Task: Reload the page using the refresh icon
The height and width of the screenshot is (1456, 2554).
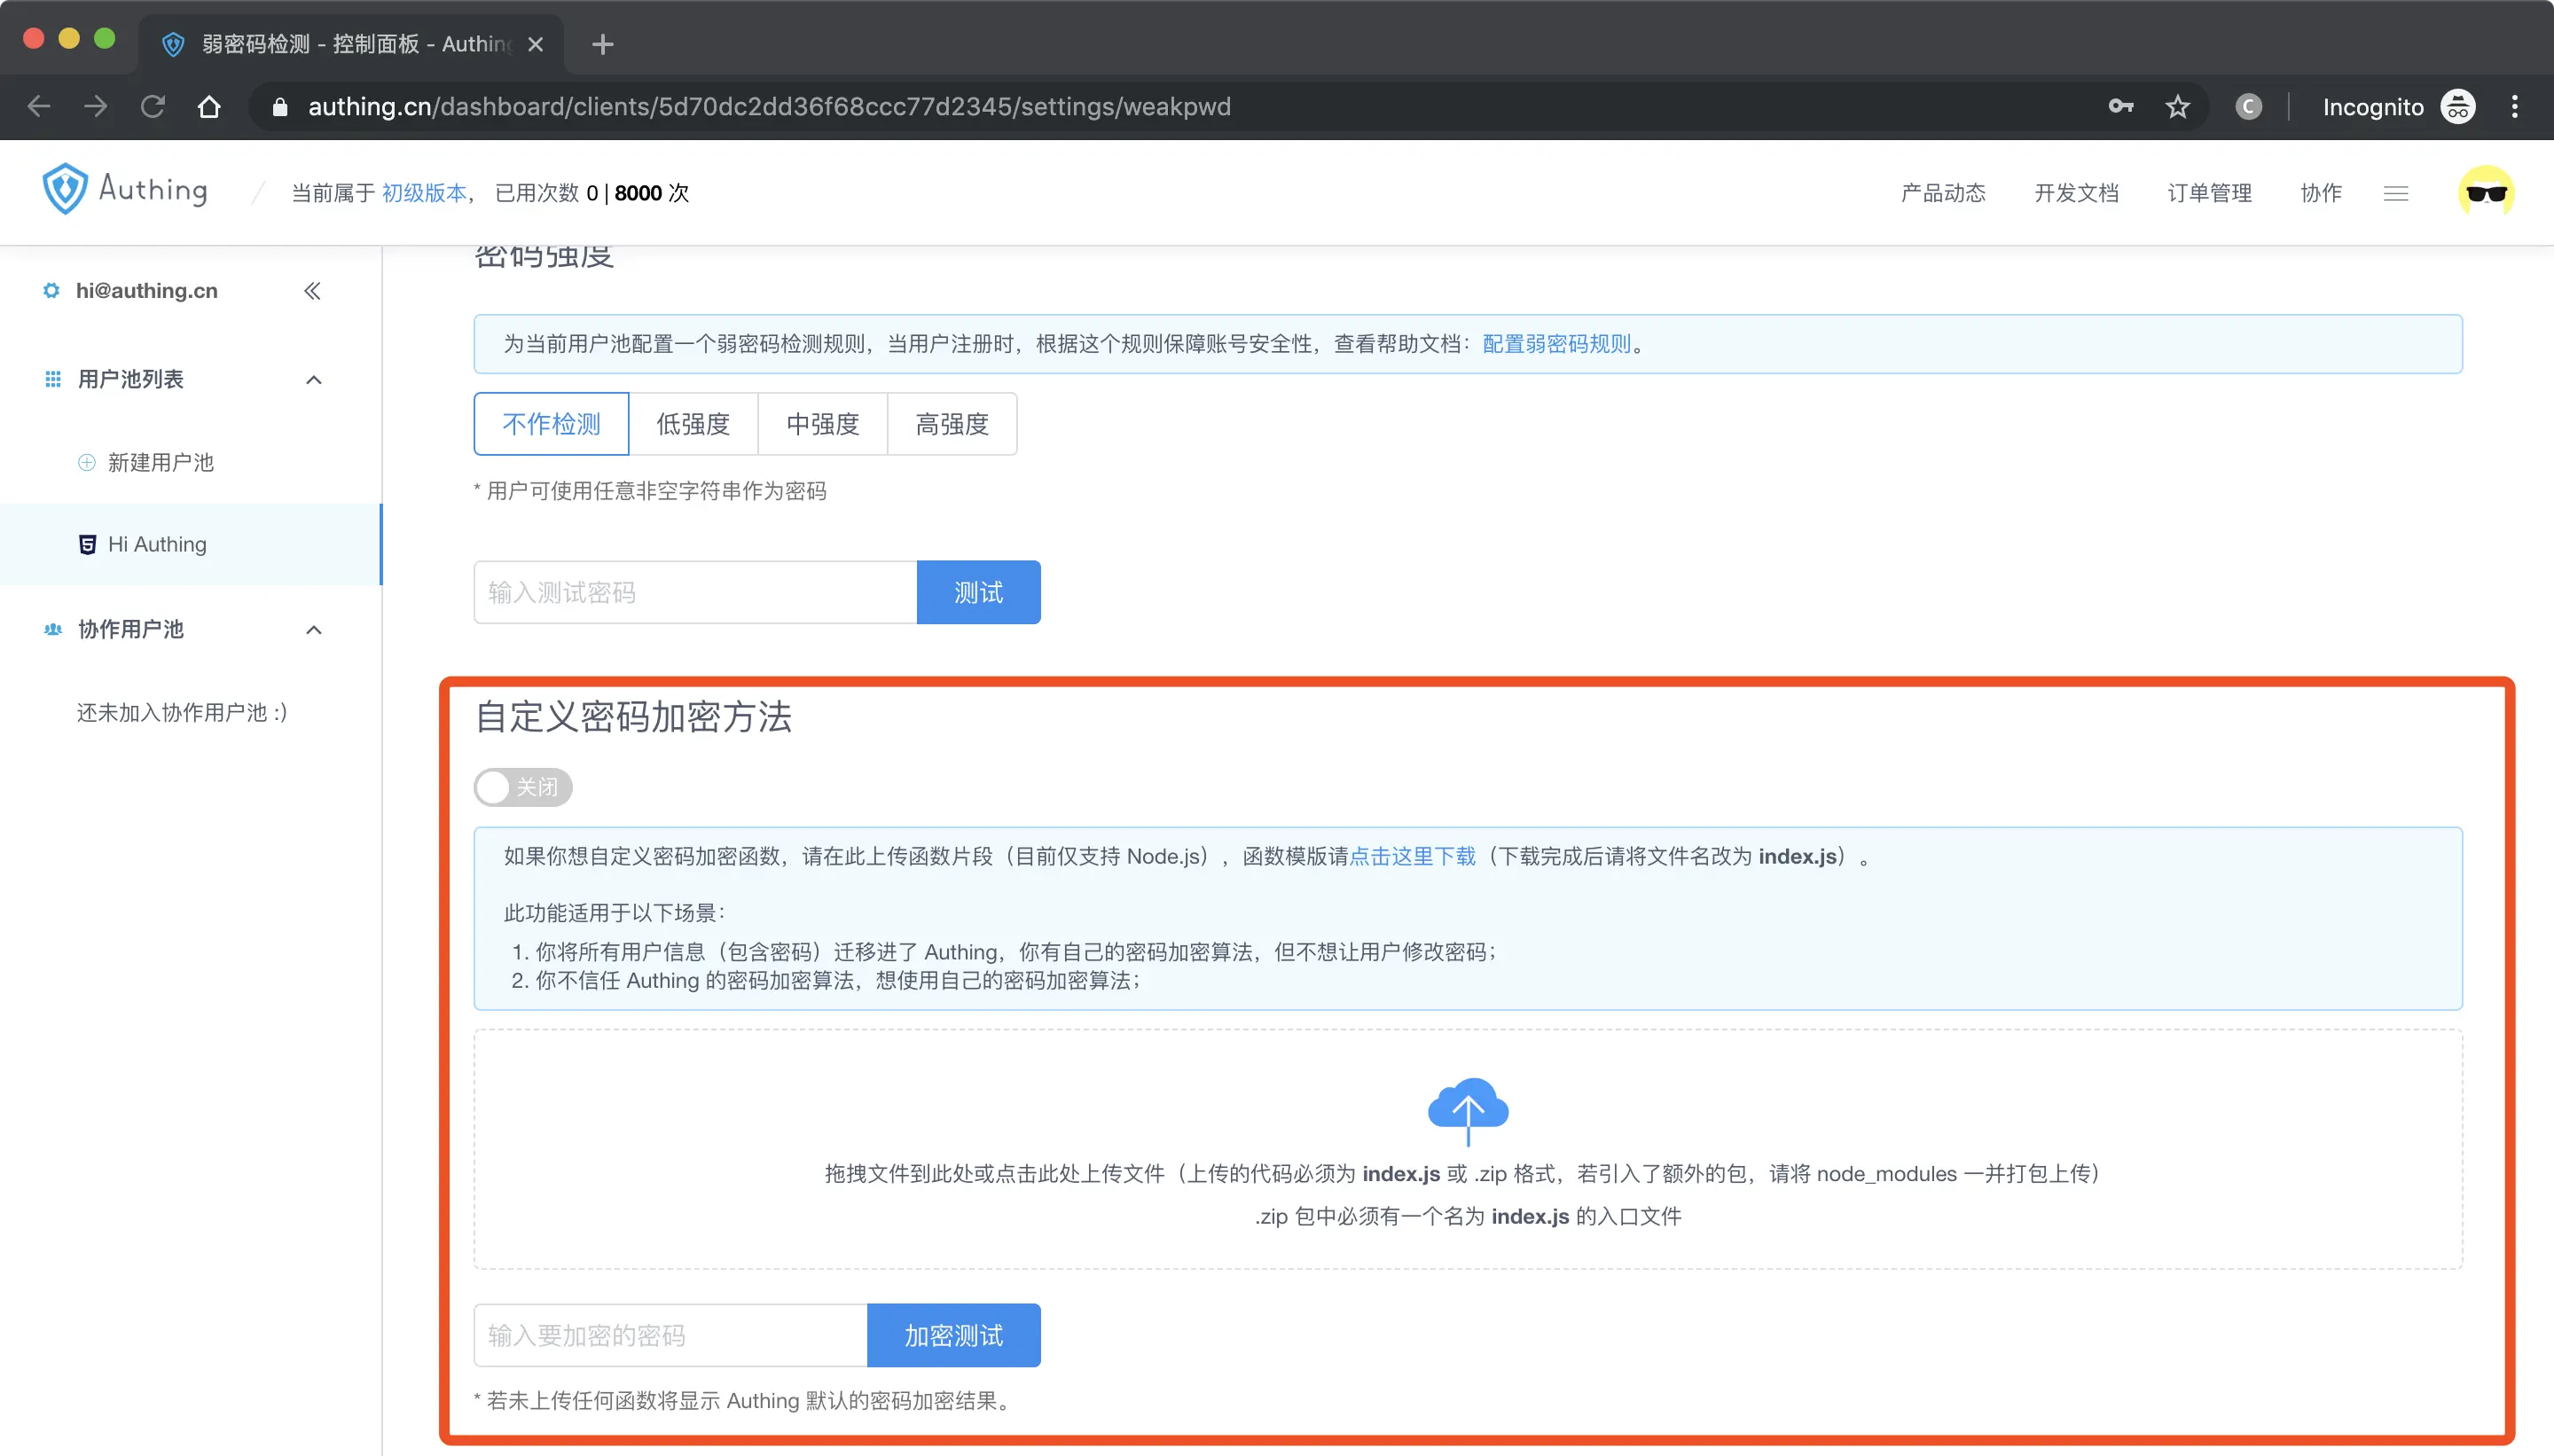Action: click(152, 107)
